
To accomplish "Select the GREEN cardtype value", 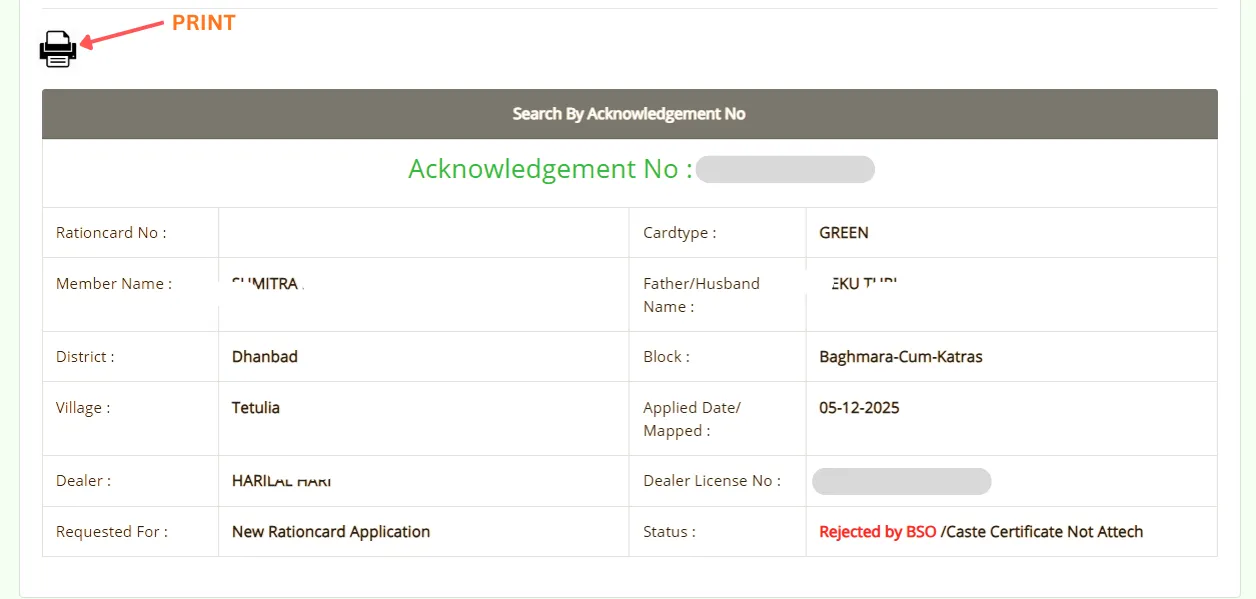I will pyautogui.click(x=843, y=232).
